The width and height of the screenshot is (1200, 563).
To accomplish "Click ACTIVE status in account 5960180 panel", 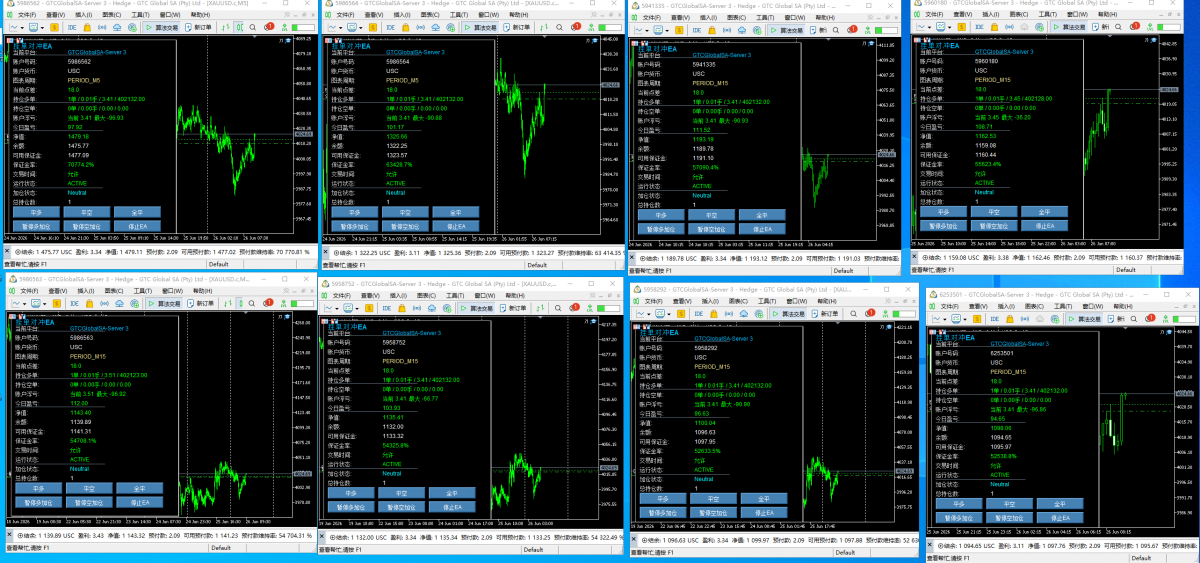I will point(985,183).
